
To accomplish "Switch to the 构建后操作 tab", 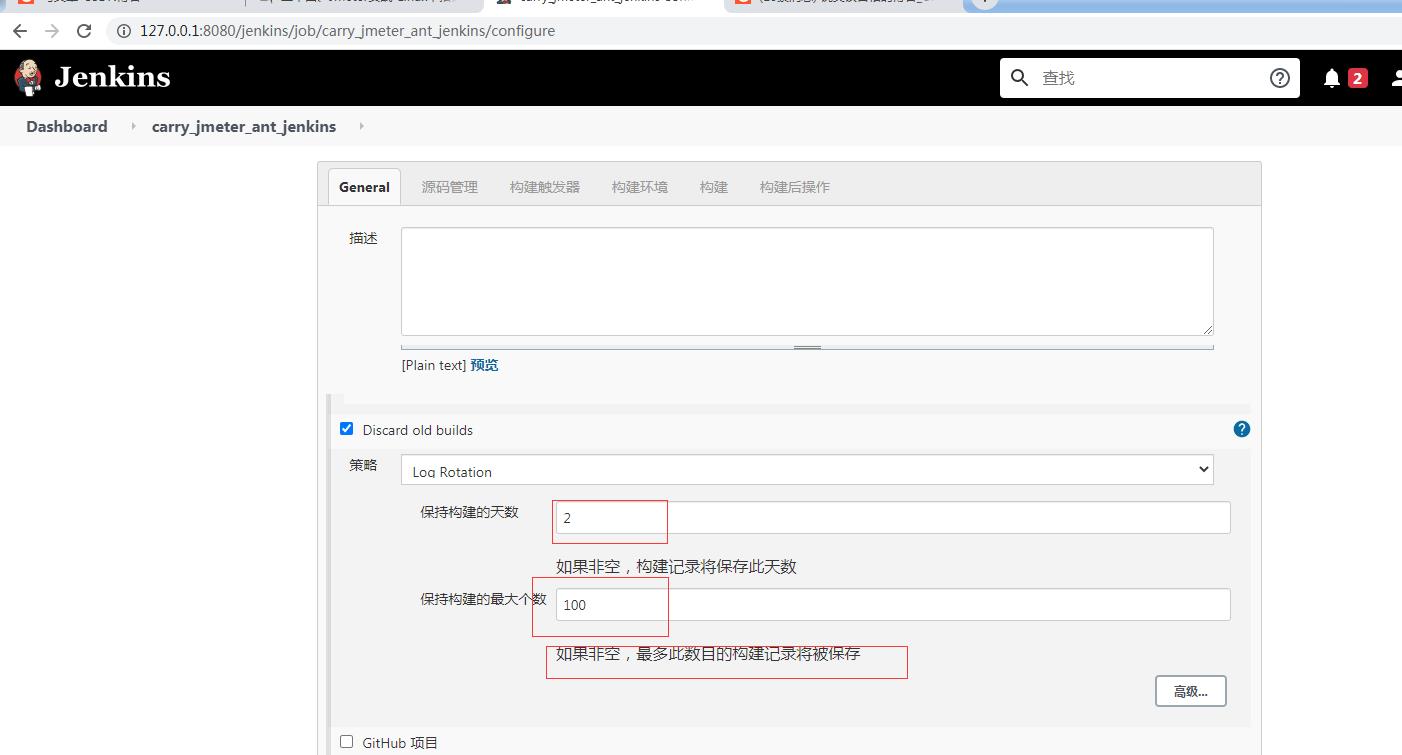I will (795, 187).
